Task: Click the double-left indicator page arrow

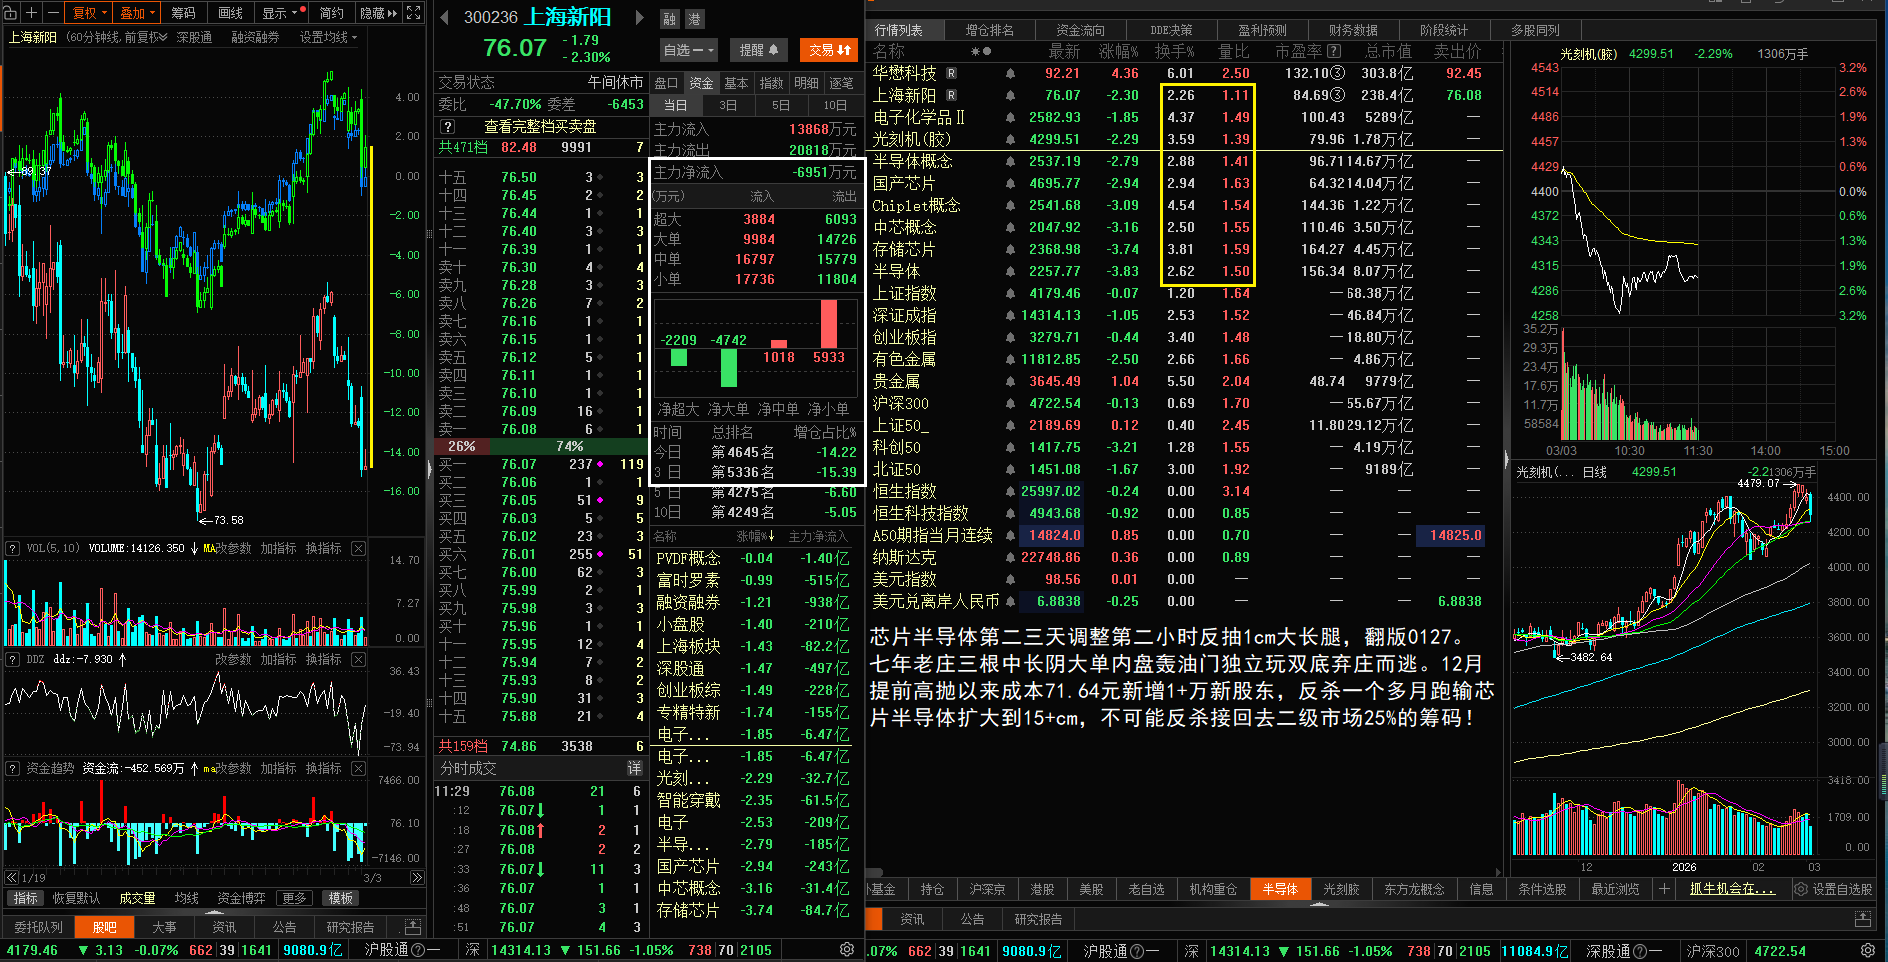Action: (x=12, y=878)
